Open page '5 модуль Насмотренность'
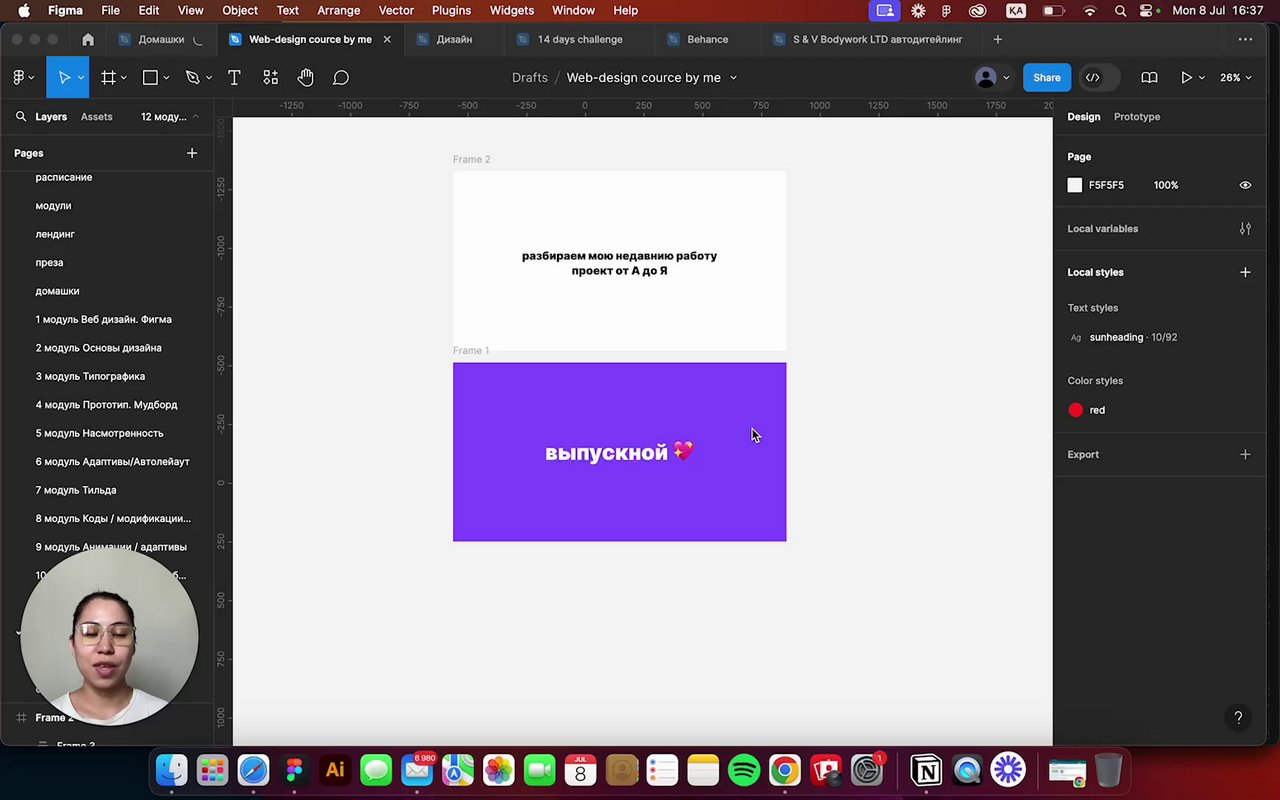1280x800 pixels. click(99, 433)
